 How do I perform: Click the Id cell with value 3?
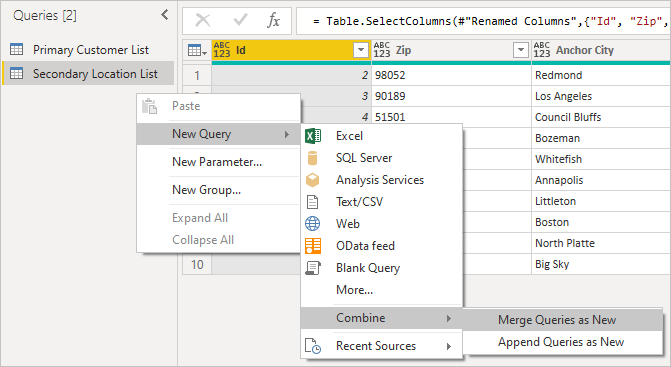[336, 96]
